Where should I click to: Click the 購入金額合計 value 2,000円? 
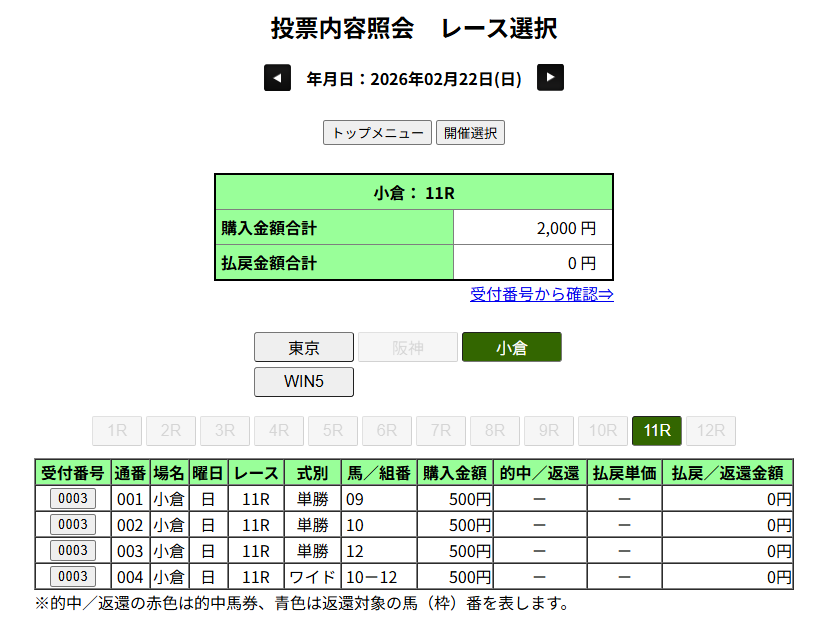click(532, 228)
